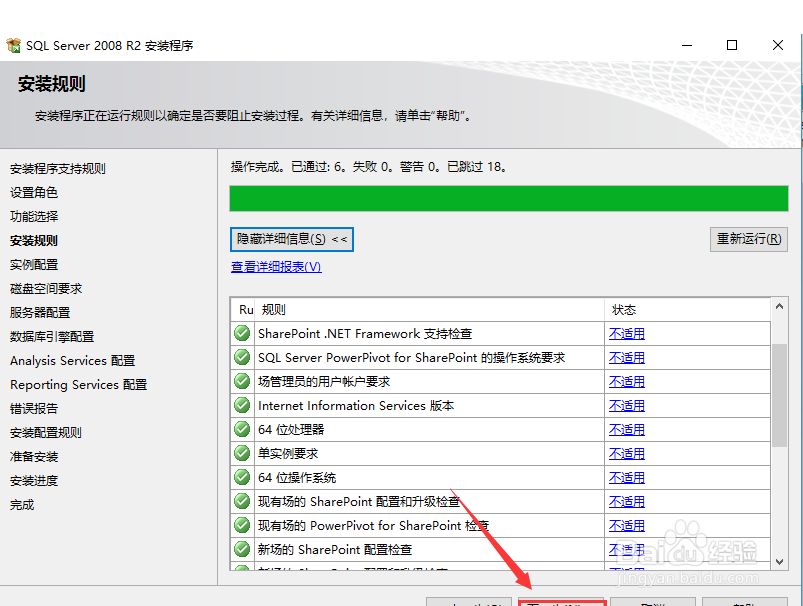This screenshot has width=803, height=606.
Task: Click the SQL Server setup icon in title bar
Action: coord(13,46)
